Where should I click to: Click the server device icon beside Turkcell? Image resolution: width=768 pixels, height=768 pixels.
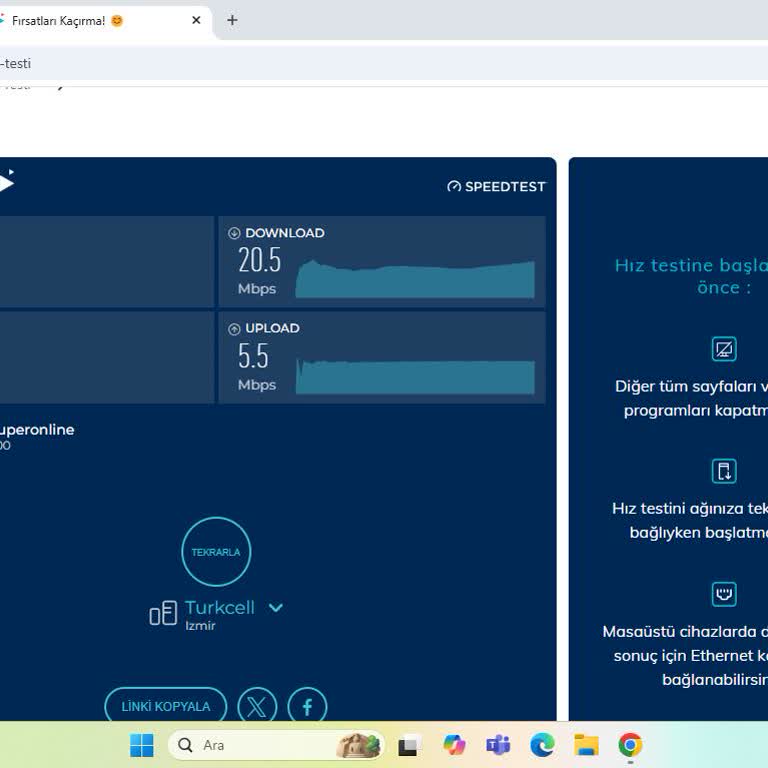163,614
